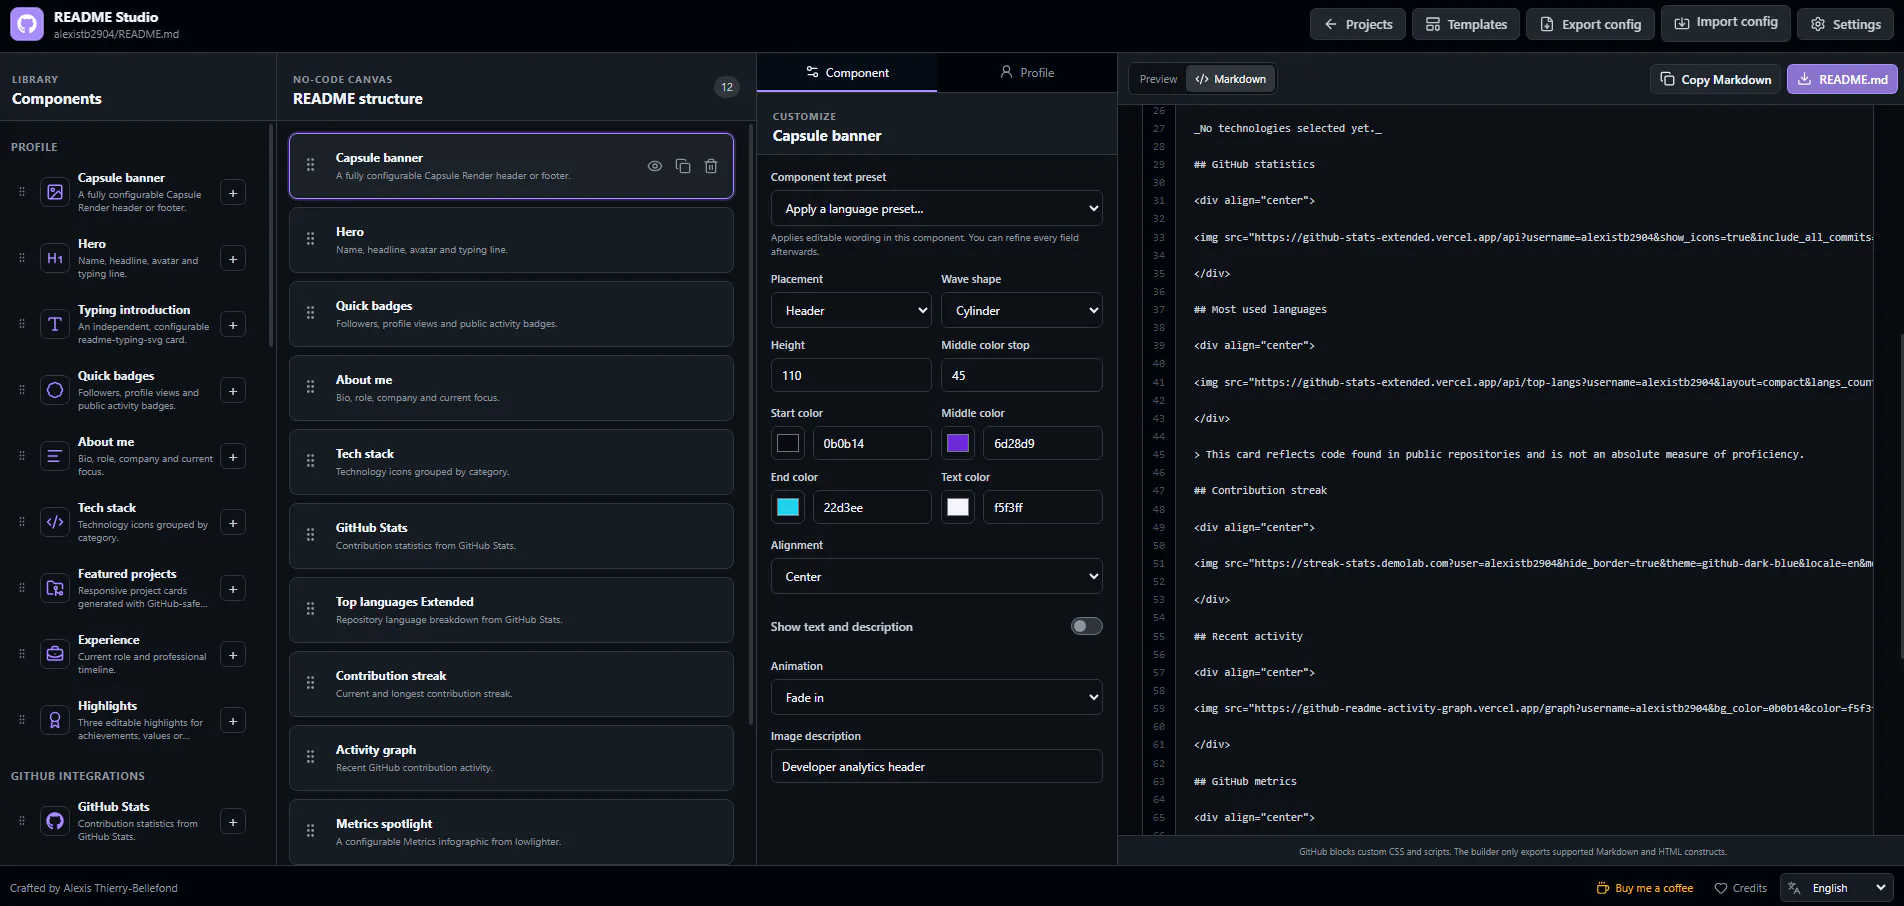The width and height of the screenshot is (1904, 906).
Task: Open Buy me a coffee link
Action: coord(1645,888)
